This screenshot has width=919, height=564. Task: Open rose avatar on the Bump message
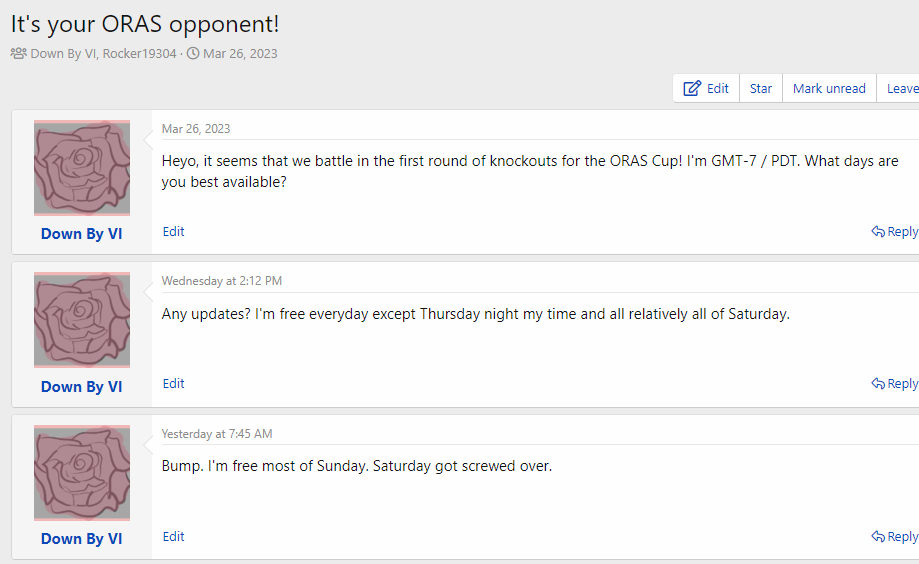[x=82, y=473]
